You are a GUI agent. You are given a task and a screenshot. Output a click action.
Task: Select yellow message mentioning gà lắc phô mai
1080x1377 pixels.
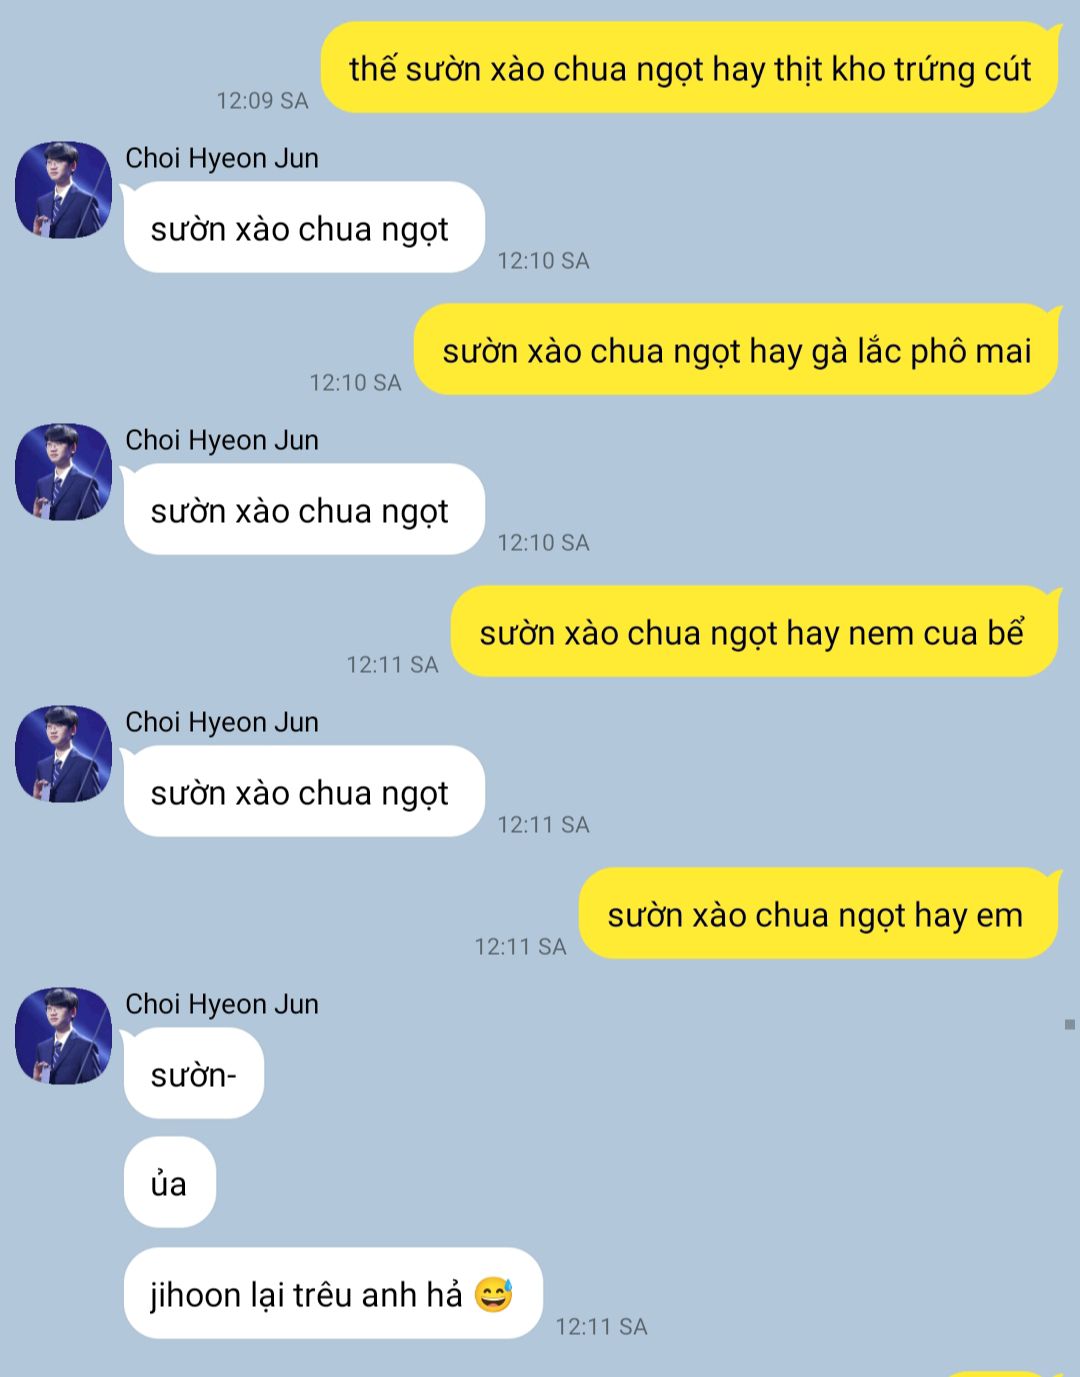pos(737,350)
